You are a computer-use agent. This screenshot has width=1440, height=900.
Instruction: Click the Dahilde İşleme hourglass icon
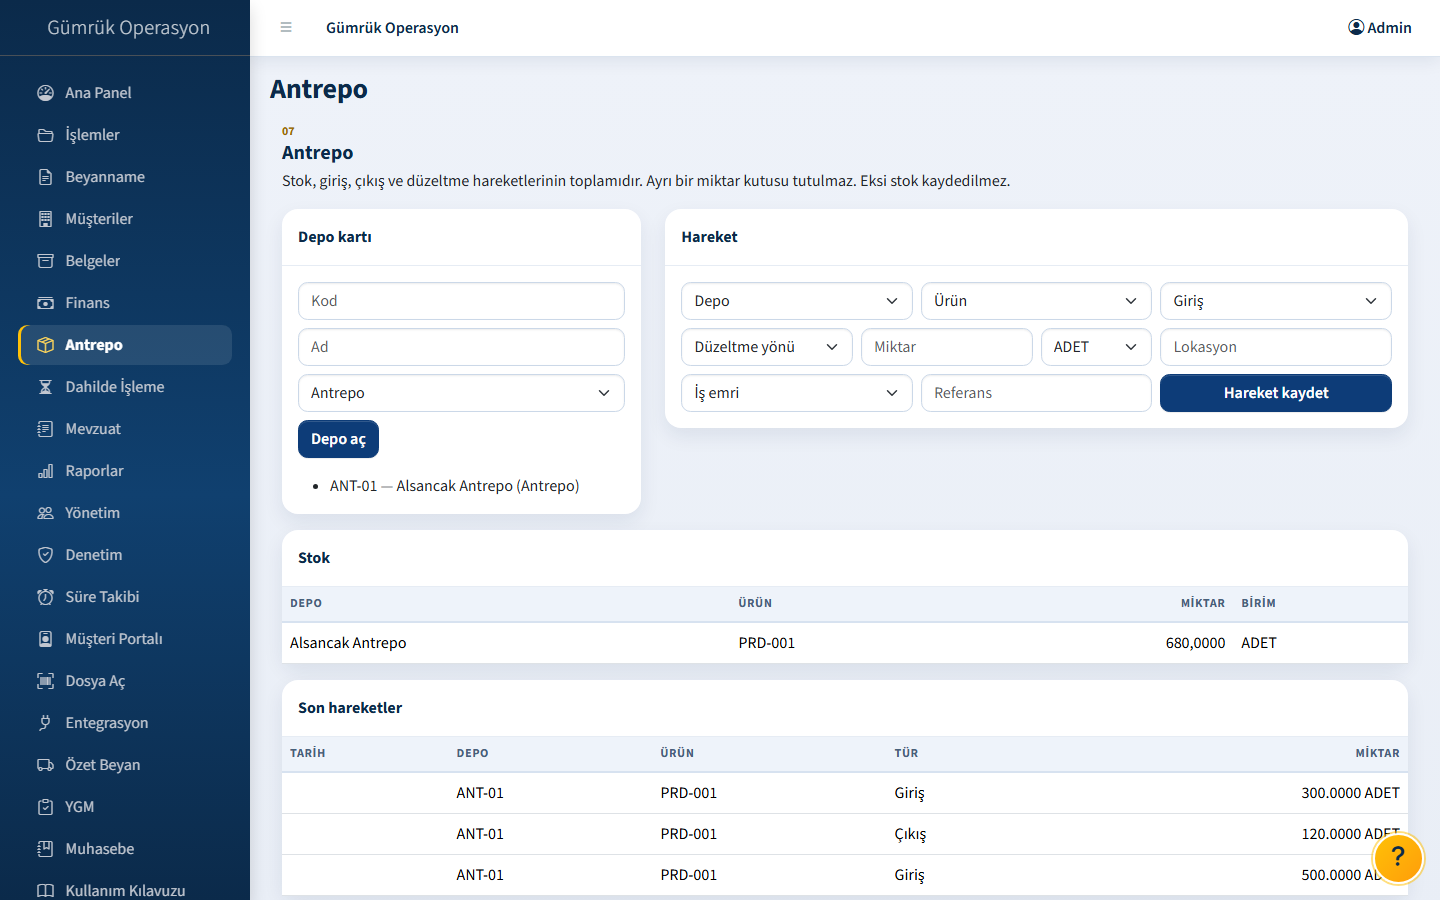tap(45, 387)
